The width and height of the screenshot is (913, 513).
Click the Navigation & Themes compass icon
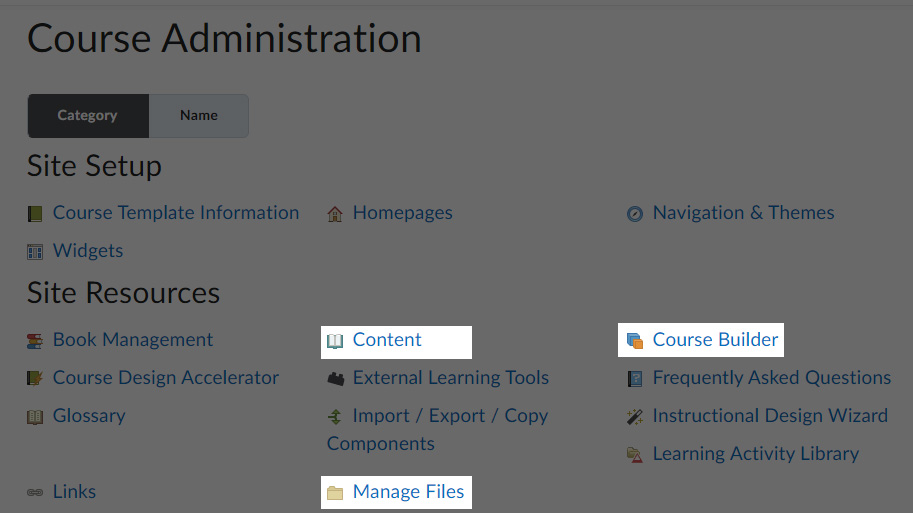(x=635, y=214)
